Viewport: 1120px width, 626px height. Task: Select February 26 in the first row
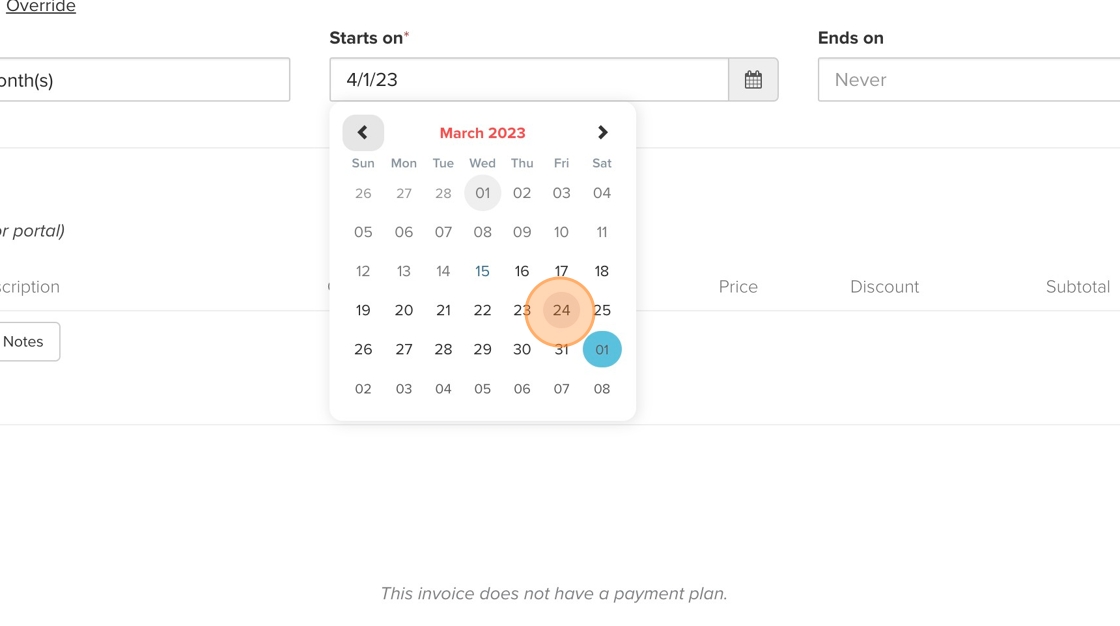point(363,193)
